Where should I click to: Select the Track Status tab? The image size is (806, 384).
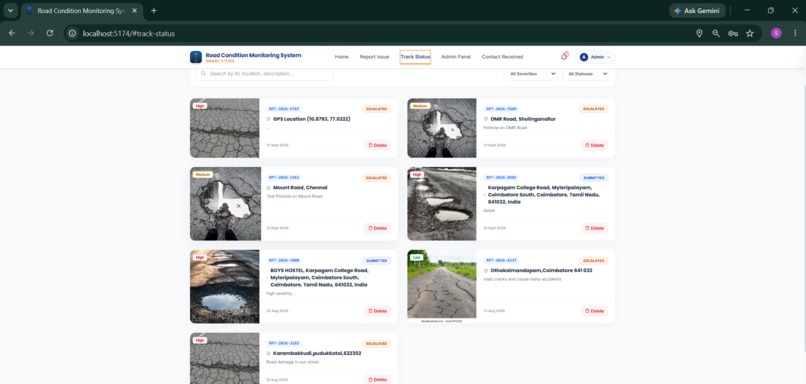415,57
